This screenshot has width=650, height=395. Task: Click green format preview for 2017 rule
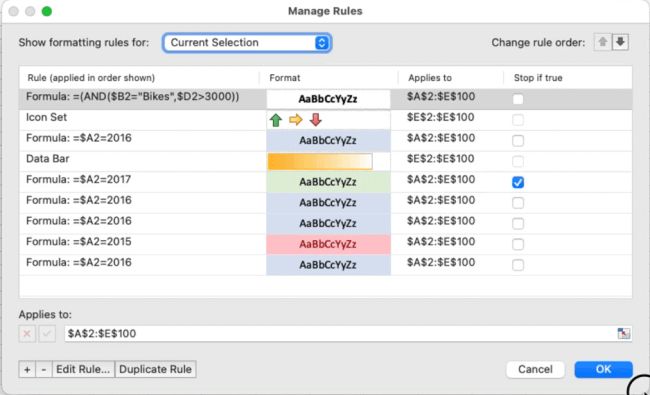328,182
